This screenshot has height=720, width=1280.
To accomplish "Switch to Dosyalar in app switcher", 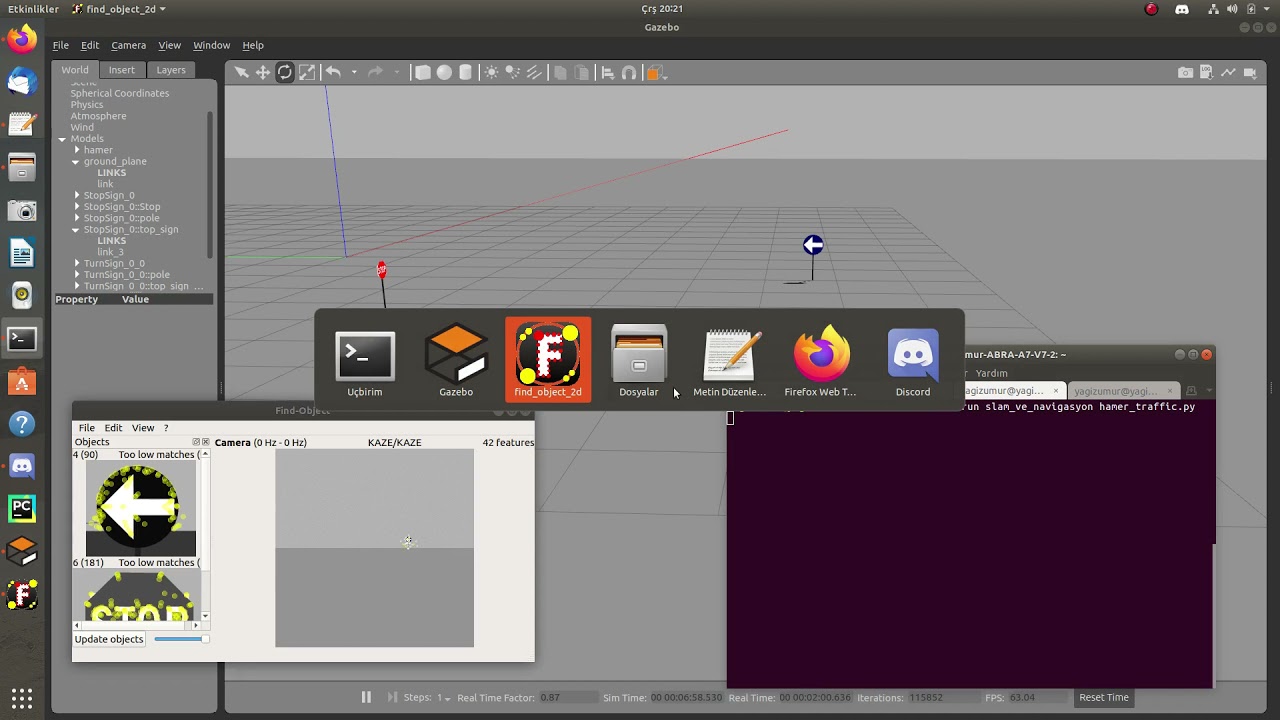I will [638, 360].
